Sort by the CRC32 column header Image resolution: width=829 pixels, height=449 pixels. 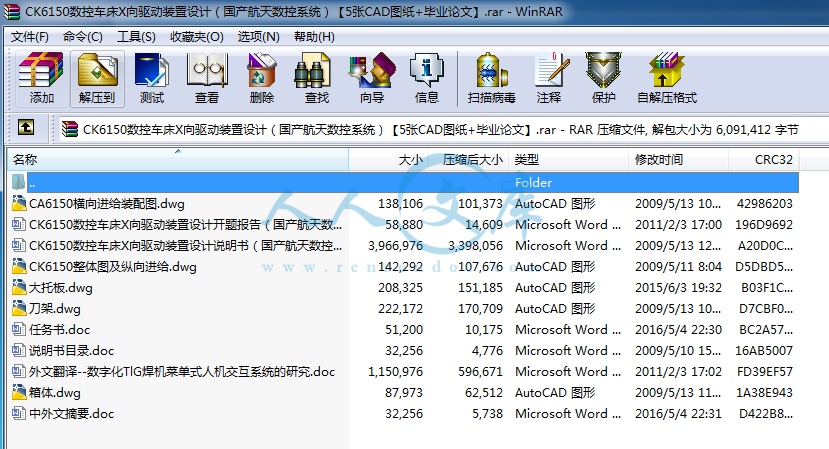tap(763, 159)
